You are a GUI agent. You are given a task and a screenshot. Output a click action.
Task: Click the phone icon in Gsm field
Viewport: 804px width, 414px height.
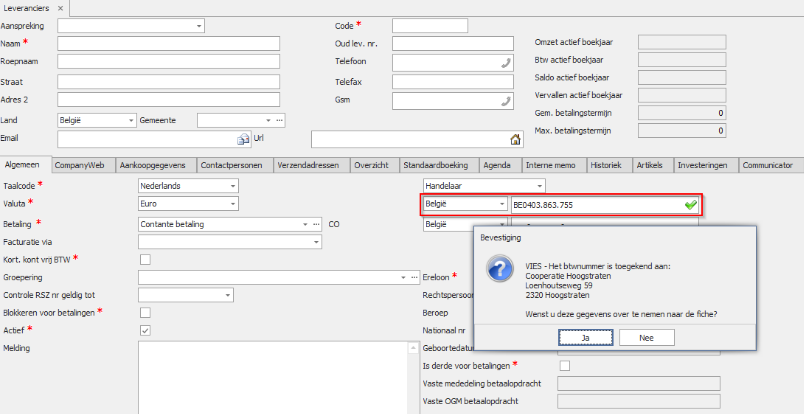click(x=506, y=101)
